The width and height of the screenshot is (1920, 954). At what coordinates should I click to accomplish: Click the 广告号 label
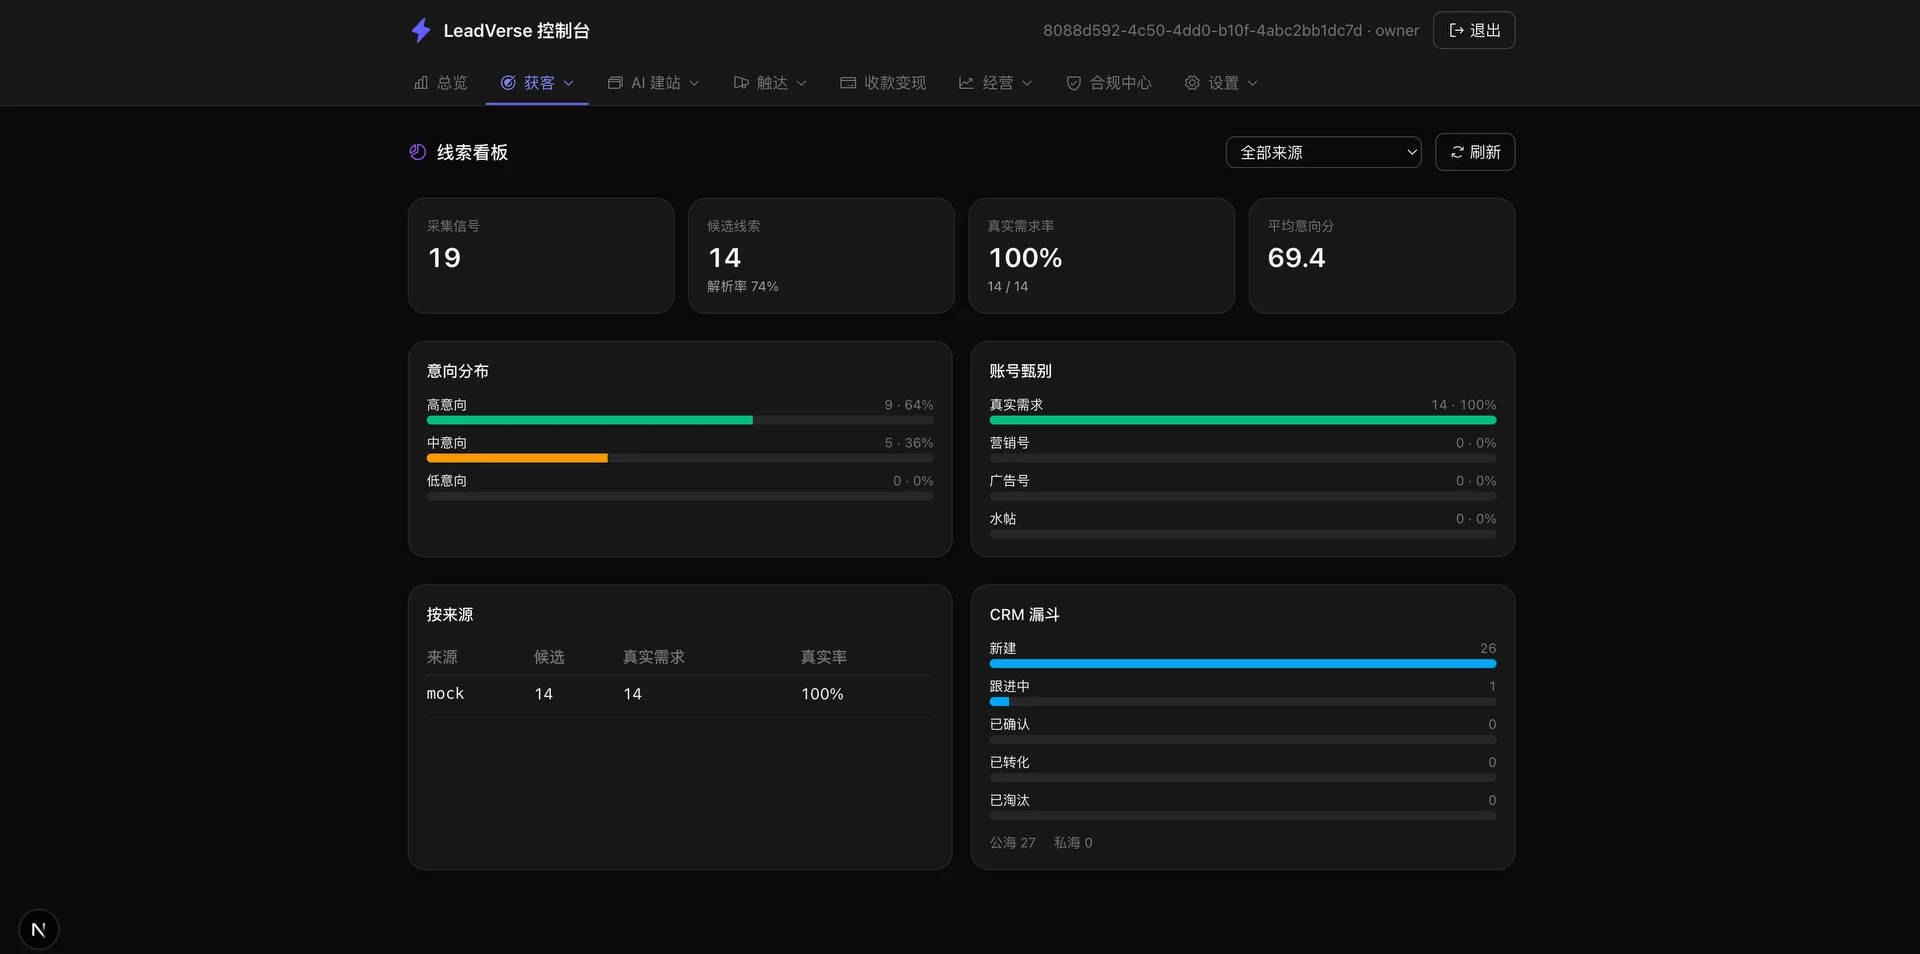1010,481
